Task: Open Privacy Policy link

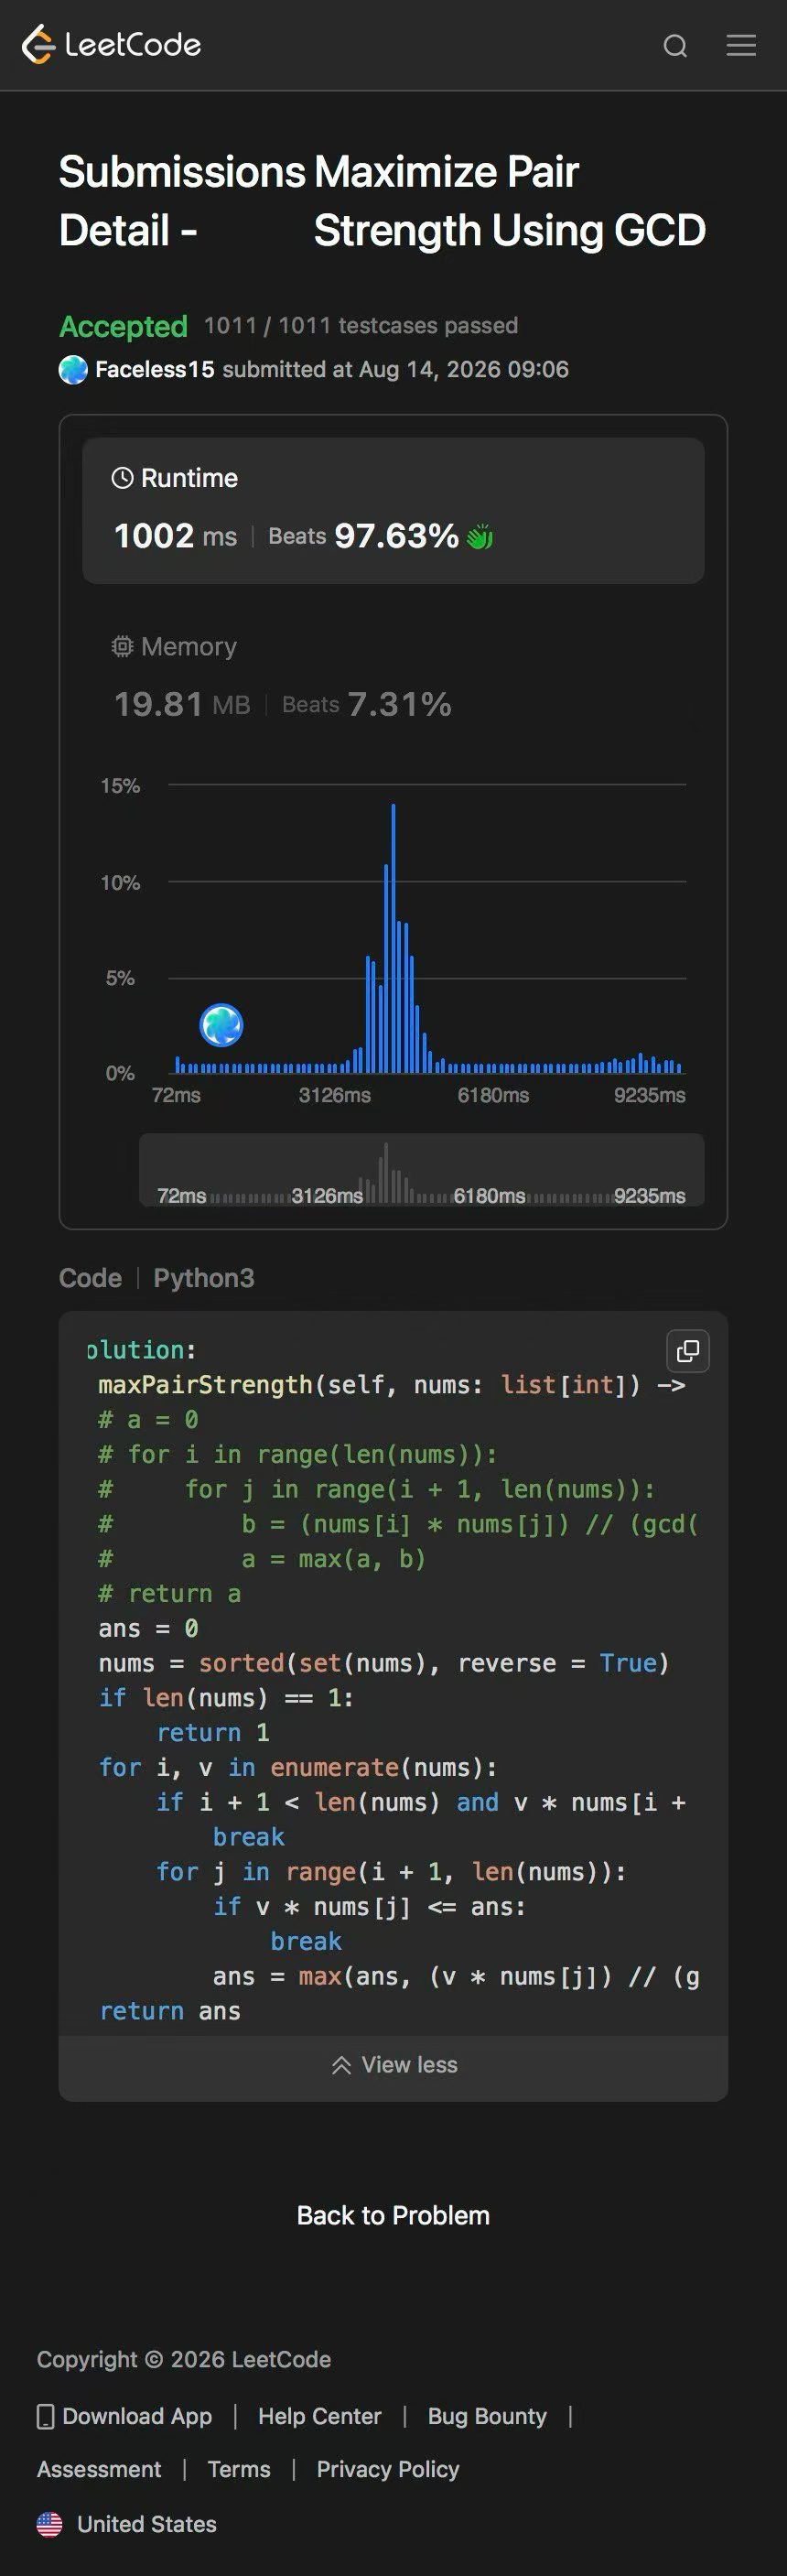Action: [388, 2470]
